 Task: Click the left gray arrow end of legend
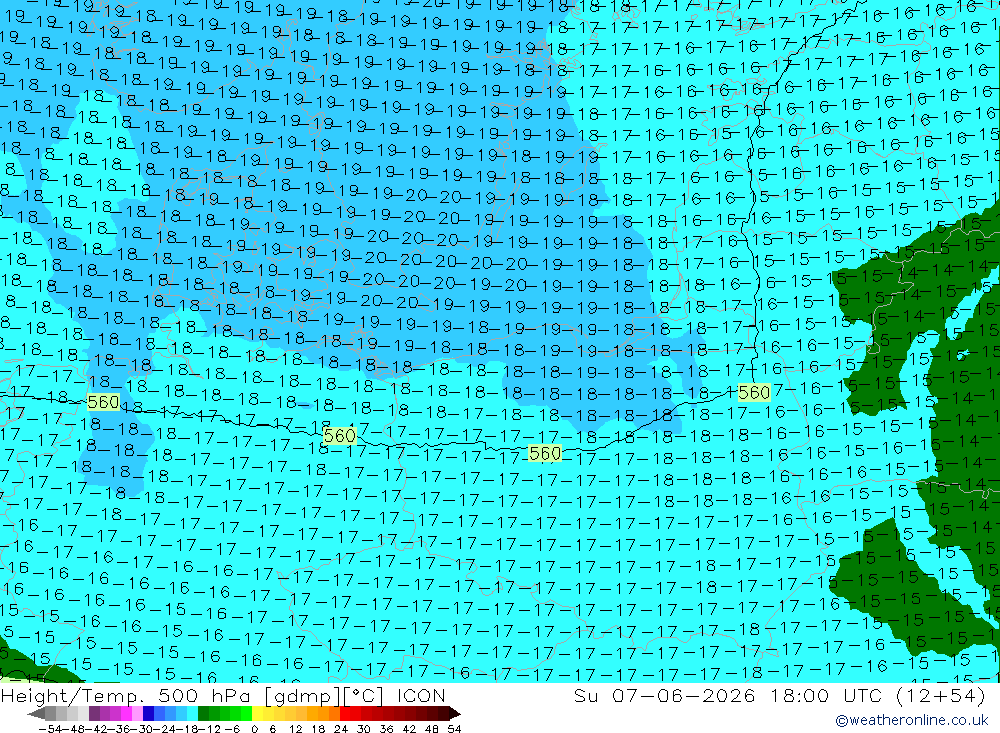coord(36,714)
